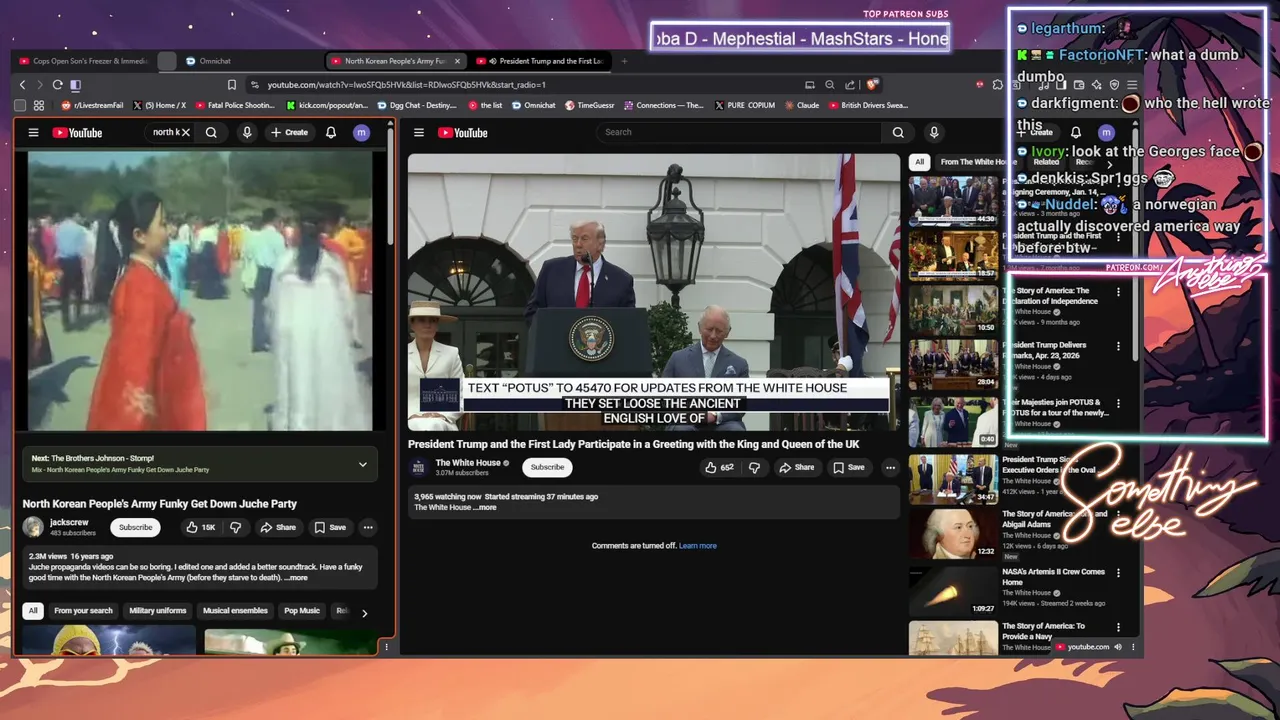Dislike the North Korean Funky video
1280x720 pixels.
236,527
